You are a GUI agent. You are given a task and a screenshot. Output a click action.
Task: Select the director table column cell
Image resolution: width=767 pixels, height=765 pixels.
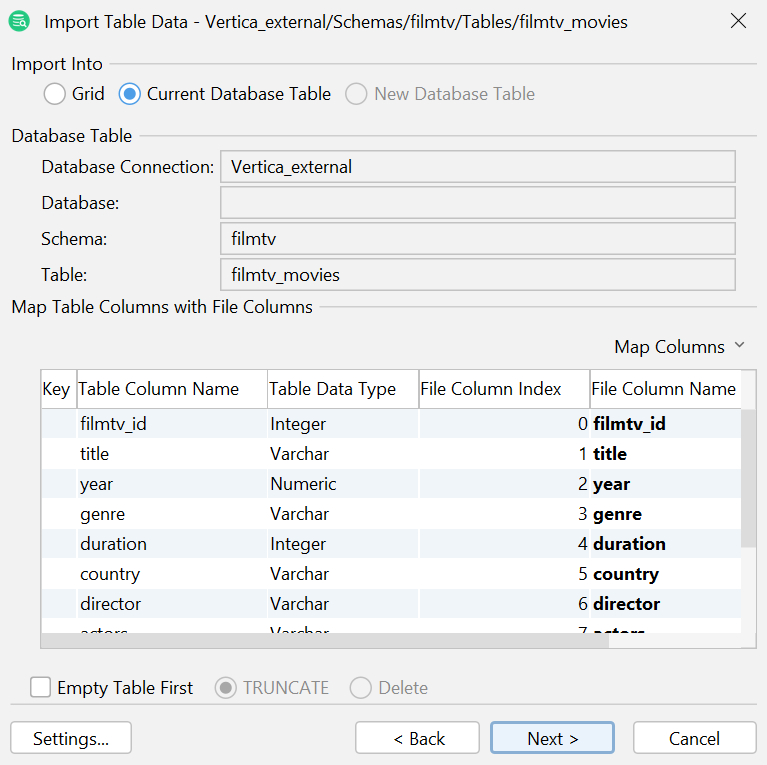click(172, 604)
